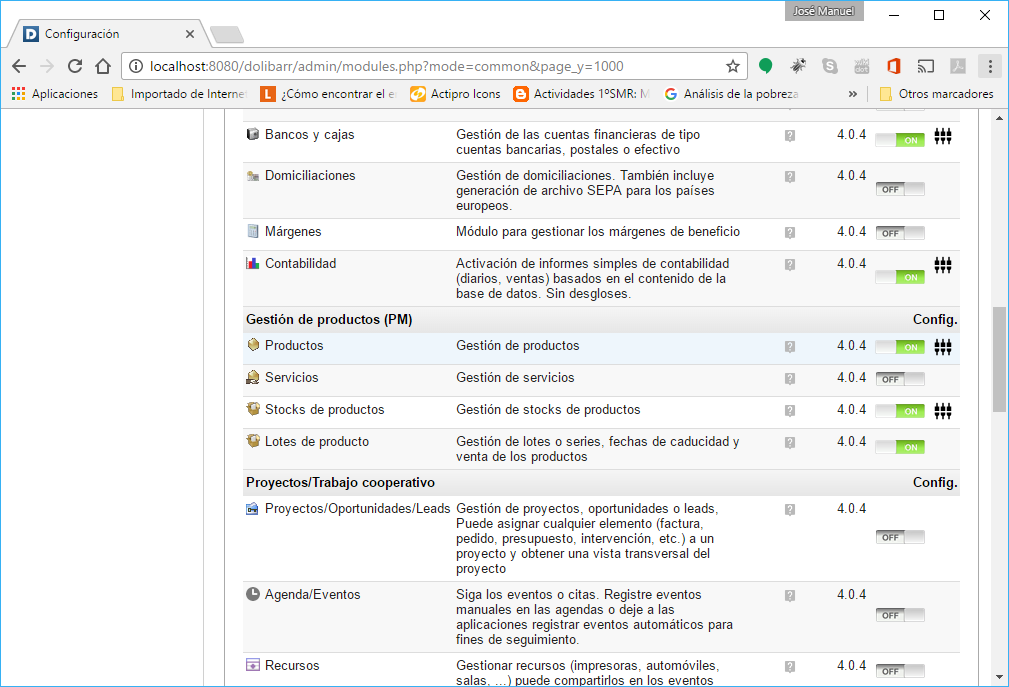
Task: Open configuration icon for Productos module
Action: pos(942,348)
